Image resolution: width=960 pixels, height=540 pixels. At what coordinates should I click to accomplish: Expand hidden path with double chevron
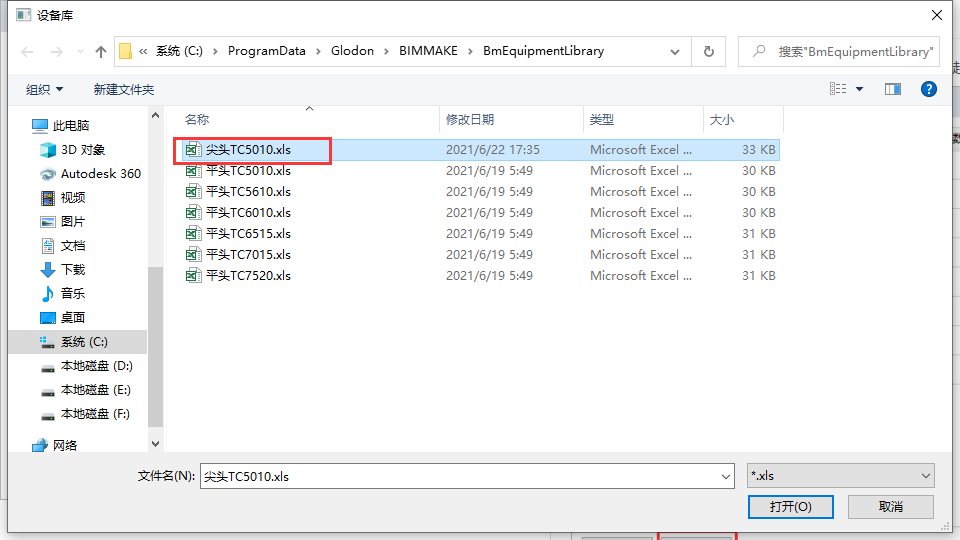tap(143, 51)
